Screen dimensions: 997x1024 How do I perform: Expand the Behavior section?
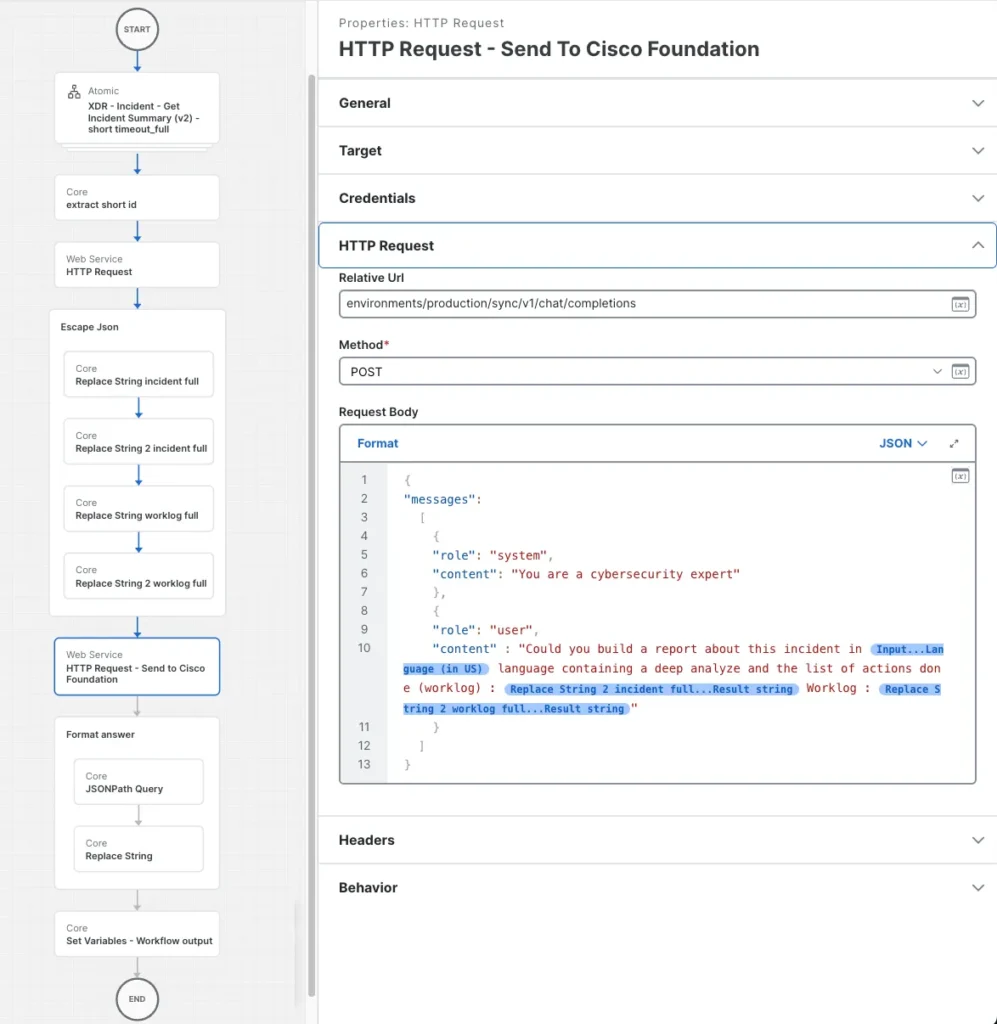pos(977,887)
